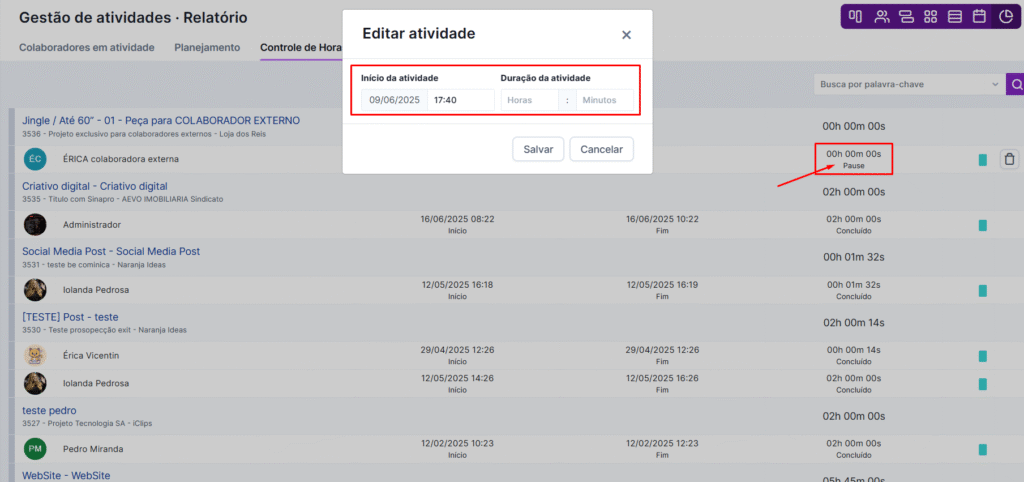Viewport: 1024px width, 482px height.
Task: Open the Jingle / Até 60" activity link
Action: tap(161, 121)
